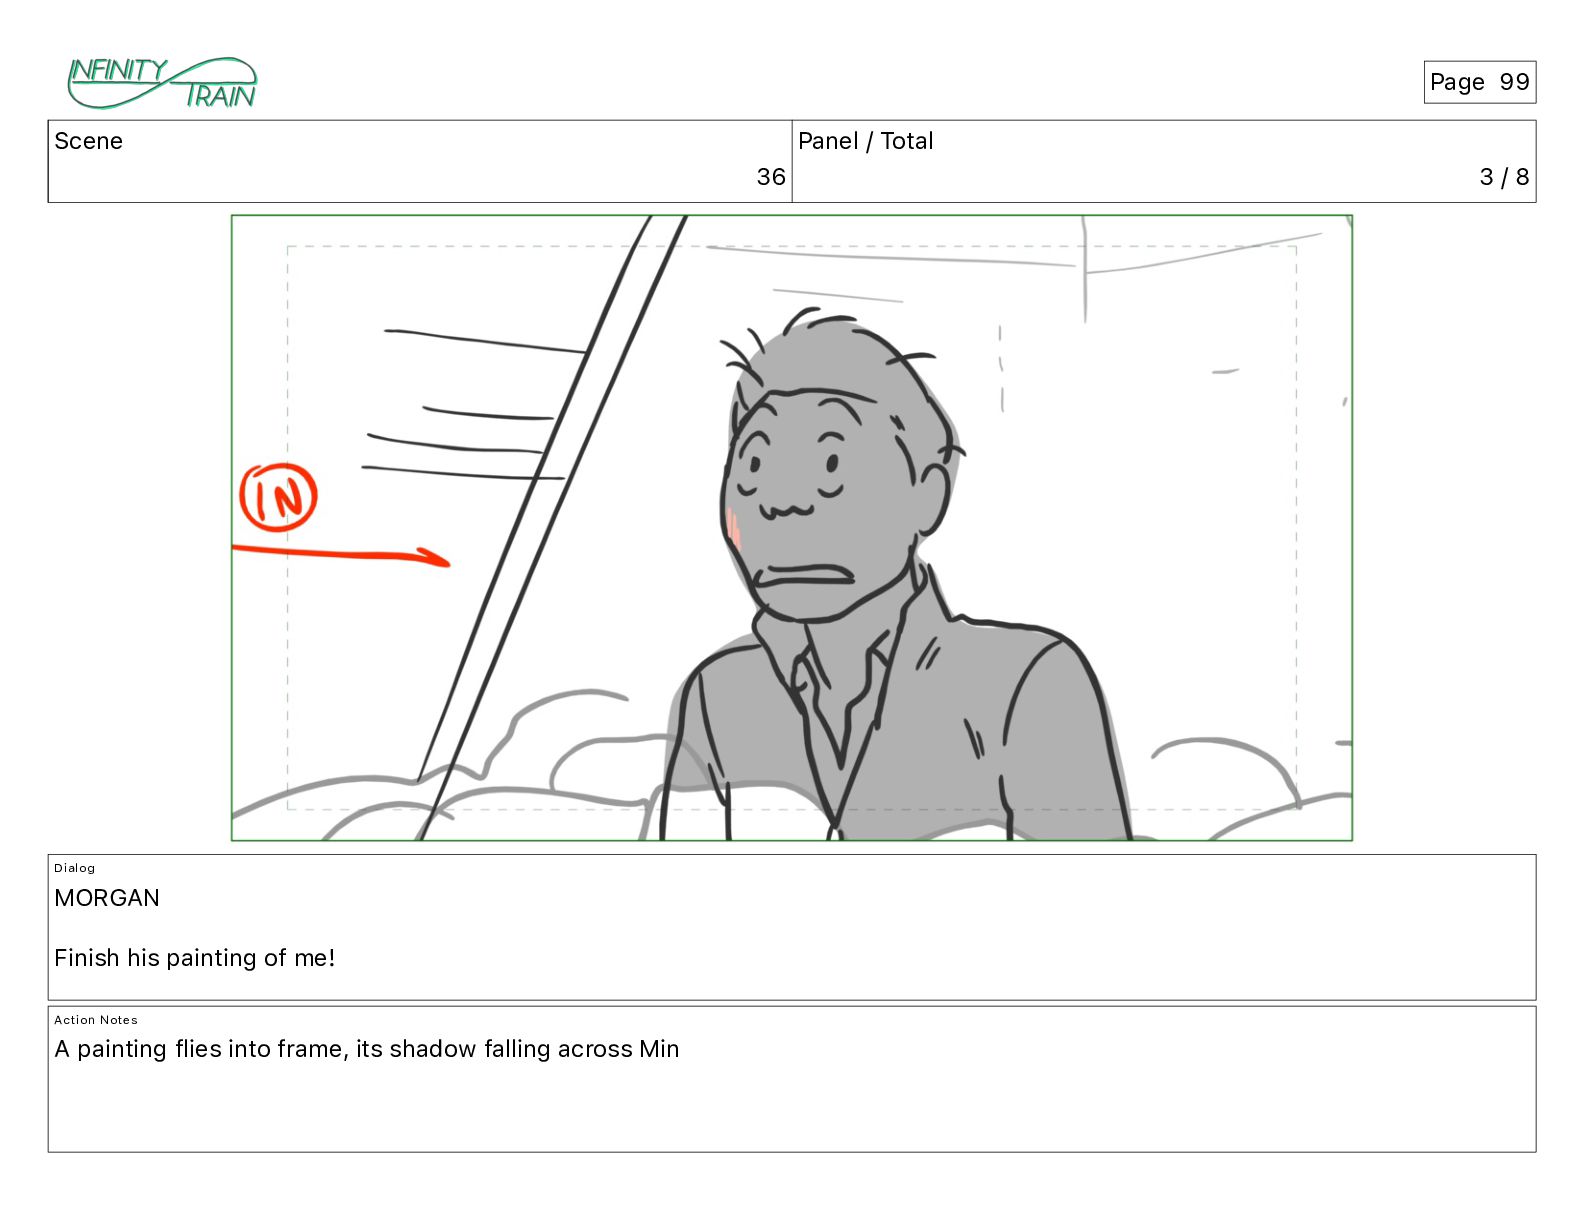
Task: Click the Action Notes heading
Action: pyautogui.click(x=96, y=1020)
